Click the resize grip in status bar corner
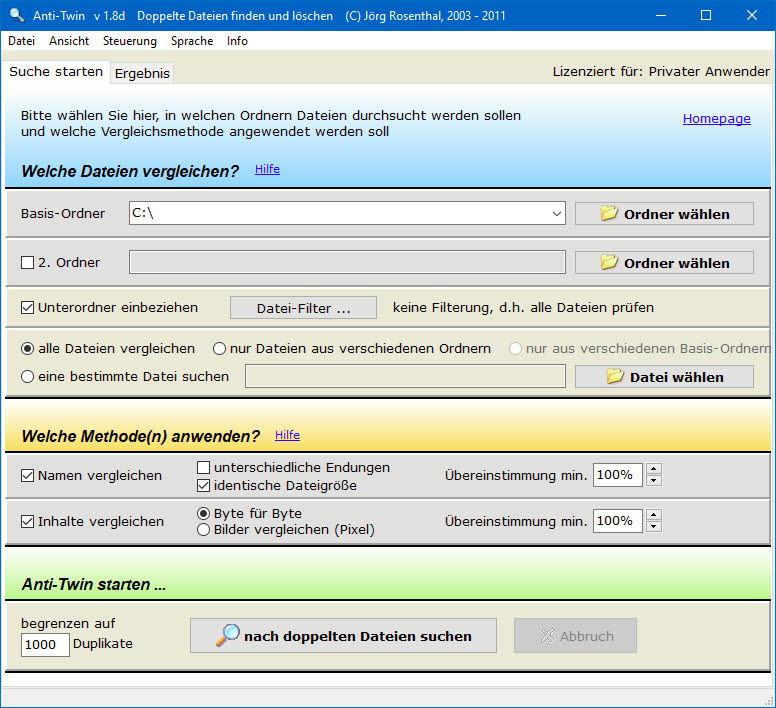The width and height of the screenshot is (776, 708). pyautogui.click(x=770, y=701)
